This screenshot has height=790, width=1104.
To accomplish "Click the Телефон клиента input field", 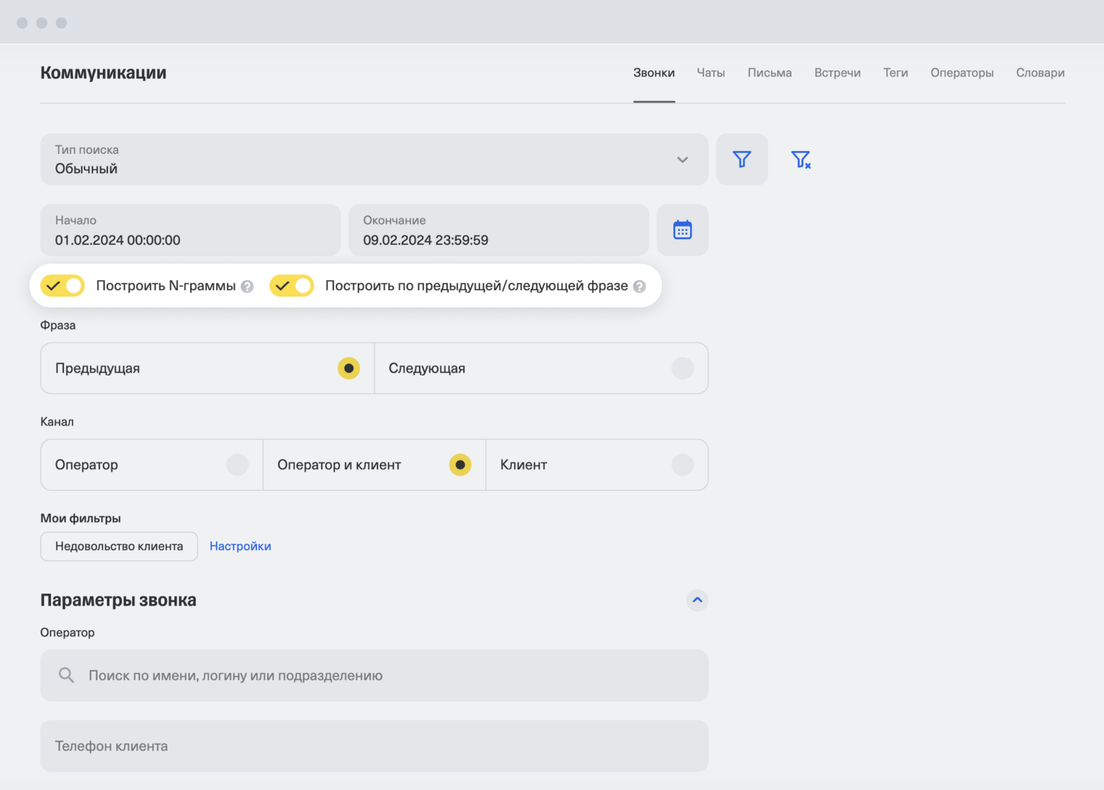I will coord(374,746).
